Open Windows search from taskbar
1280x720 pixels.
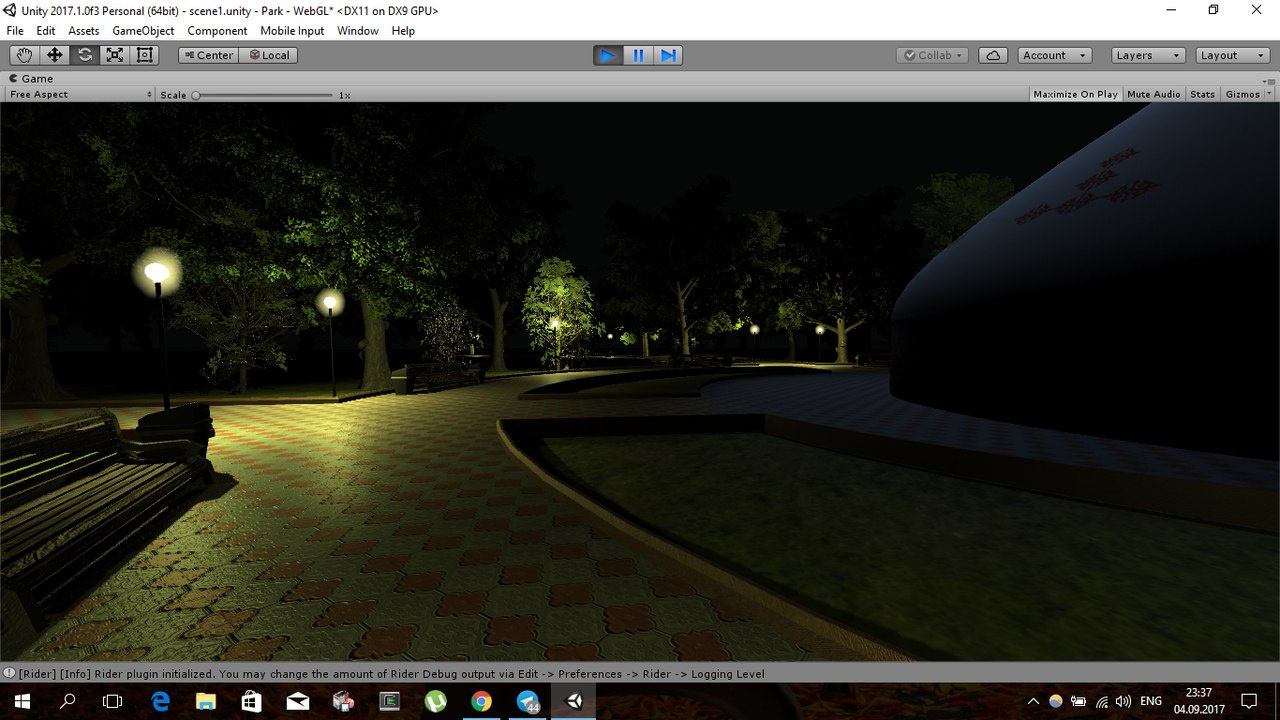pos(68,701)
